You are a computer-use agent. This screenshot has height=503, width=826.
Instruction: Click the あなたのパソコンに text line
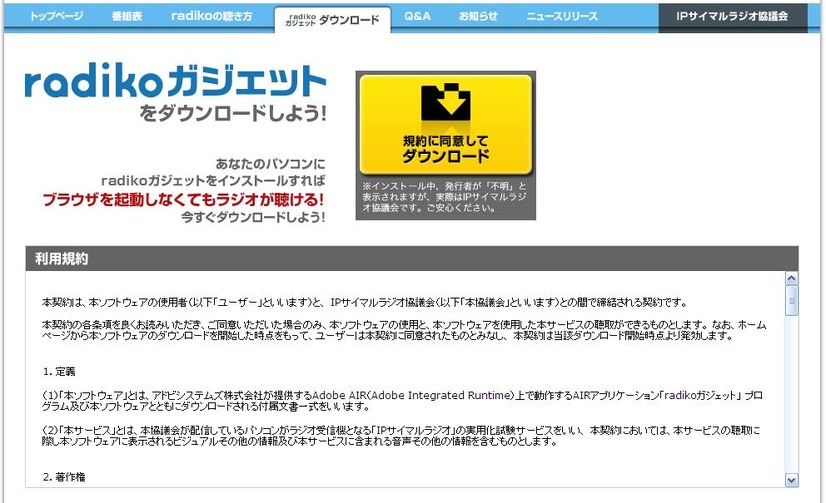click(x=270, y=164)
